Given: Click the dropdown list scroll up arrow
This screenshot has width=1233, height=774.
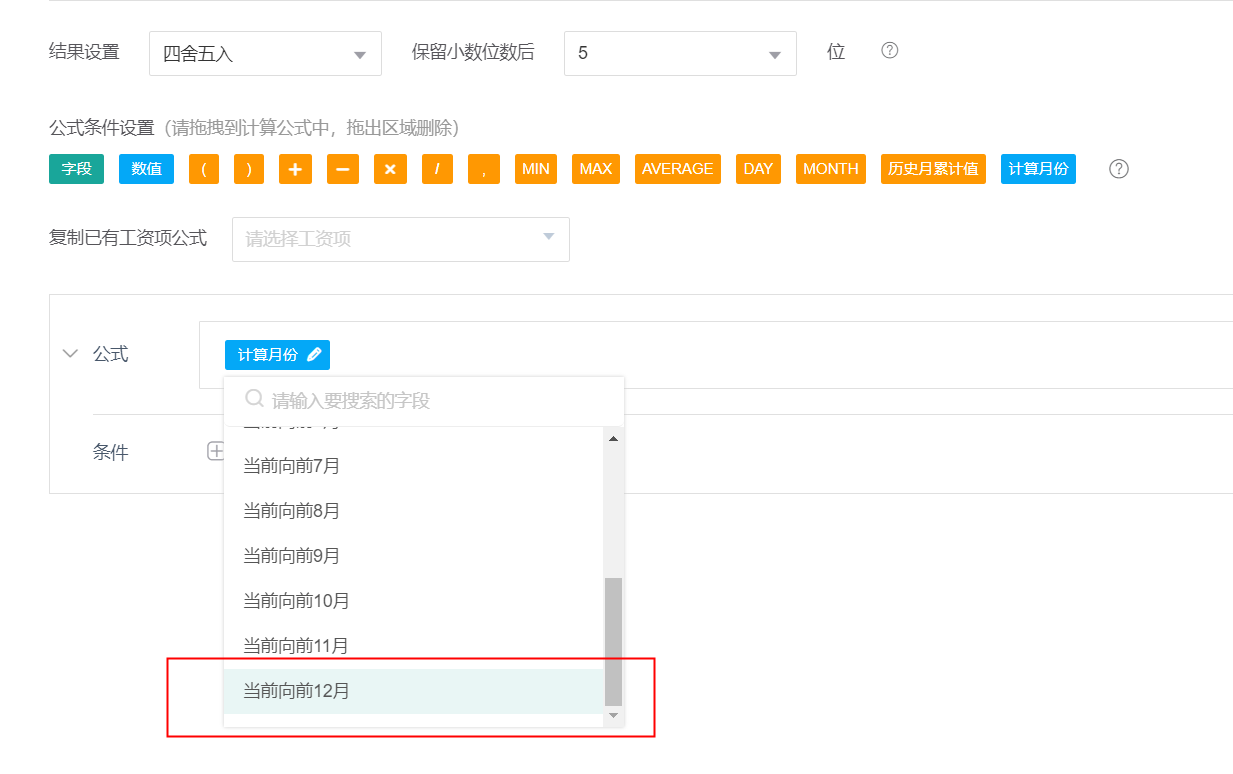Looking at the screenshot, I should pos(613,439).
